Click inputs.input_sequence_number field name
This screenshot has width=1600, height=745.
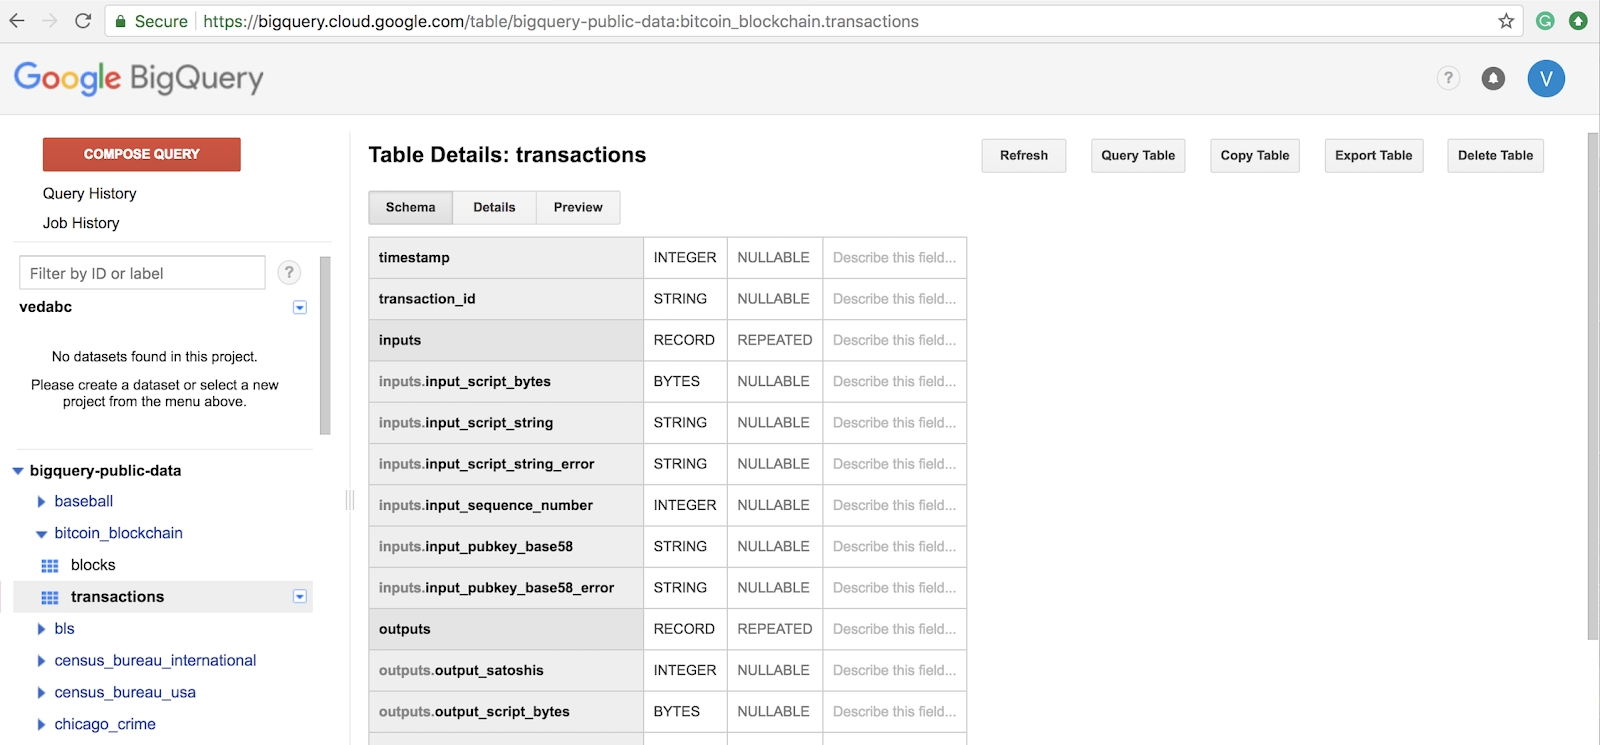coord(486,506)
